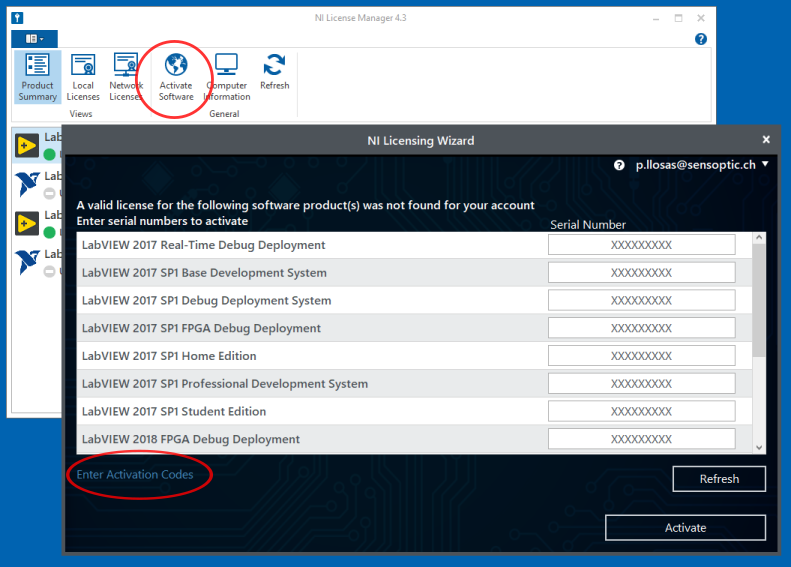This screenshot has height=567, width=791.
Task: Click the Activate Software globe icon
Action: pyautogui.click(x=176, y=65)
